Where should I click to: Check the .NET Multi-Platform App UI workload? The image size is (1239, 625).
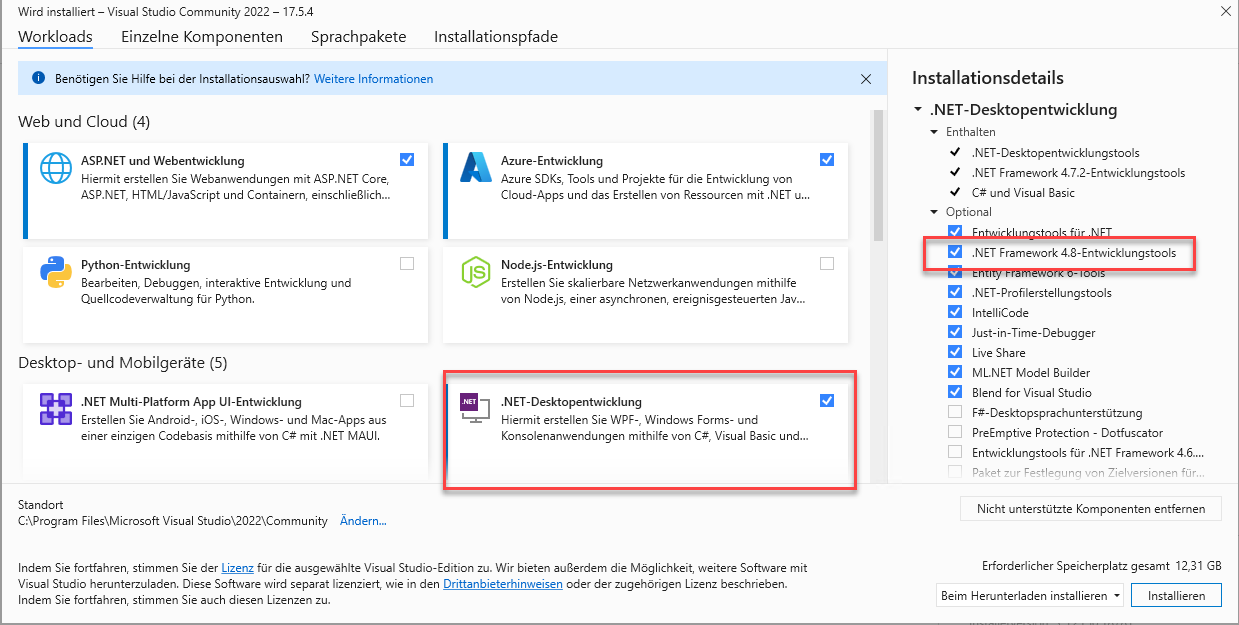[406, 401]
